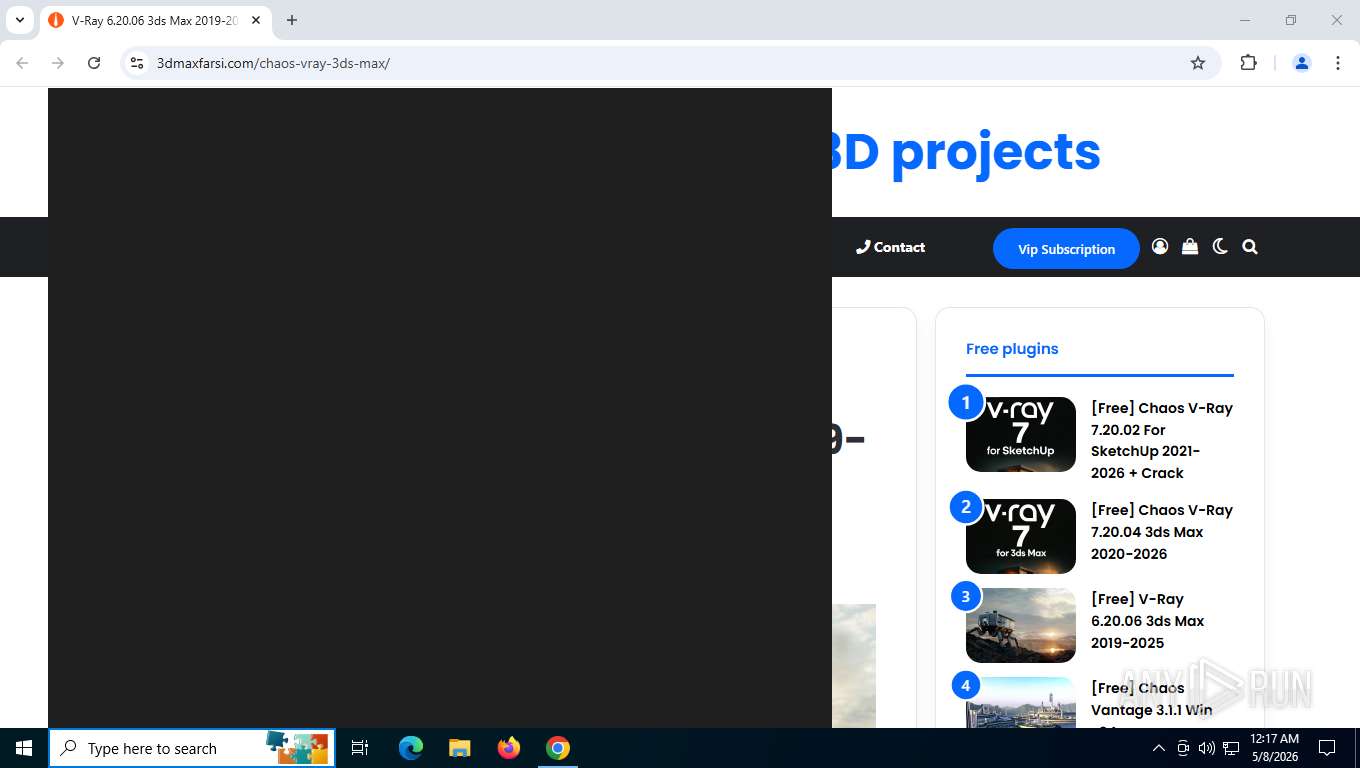
Task: Open the Contact menu item
Action: [x=890, y=247]
